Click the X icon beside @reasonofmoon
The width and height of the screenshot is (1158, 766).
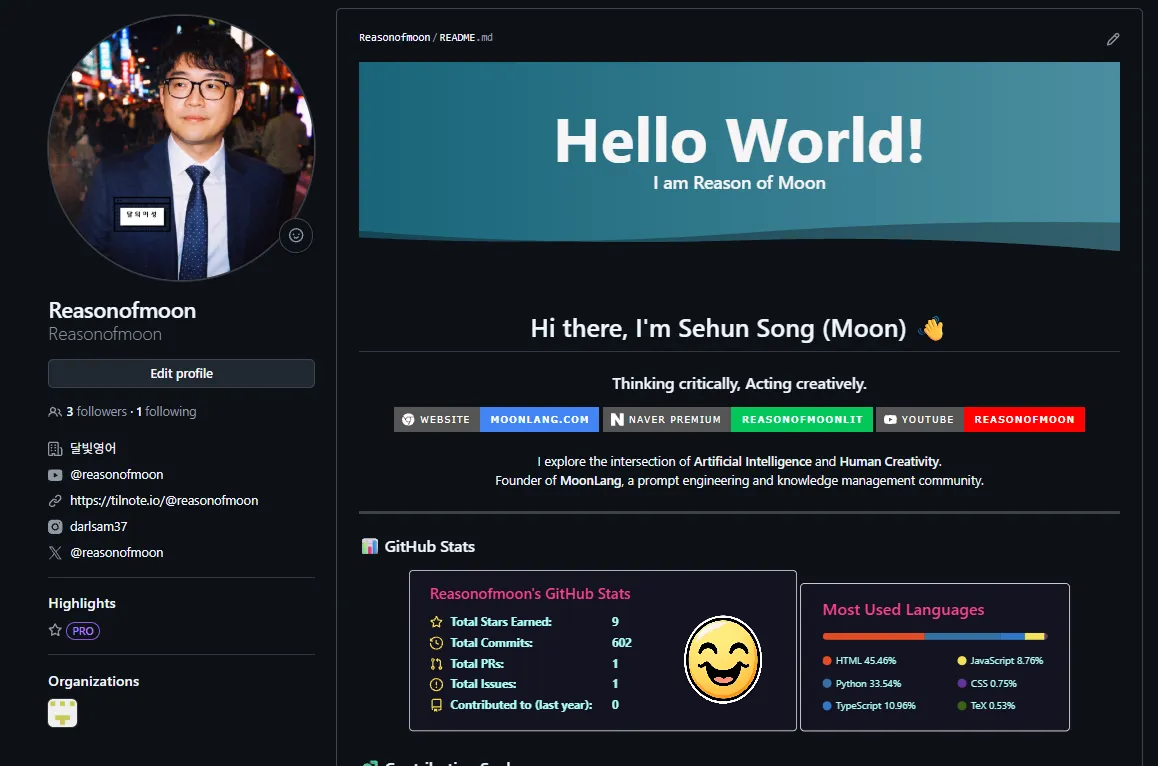(x=55, y=553)
